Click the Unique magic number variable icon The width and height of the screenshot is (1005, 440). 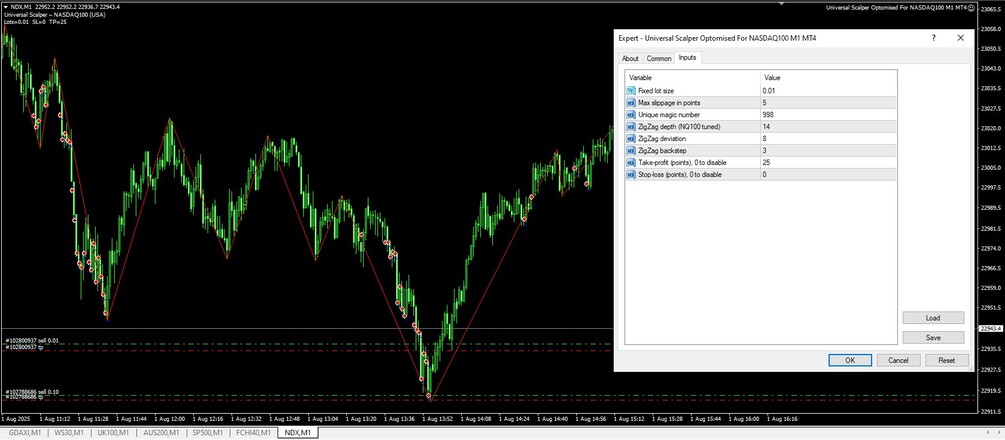[x=631, y=114]
